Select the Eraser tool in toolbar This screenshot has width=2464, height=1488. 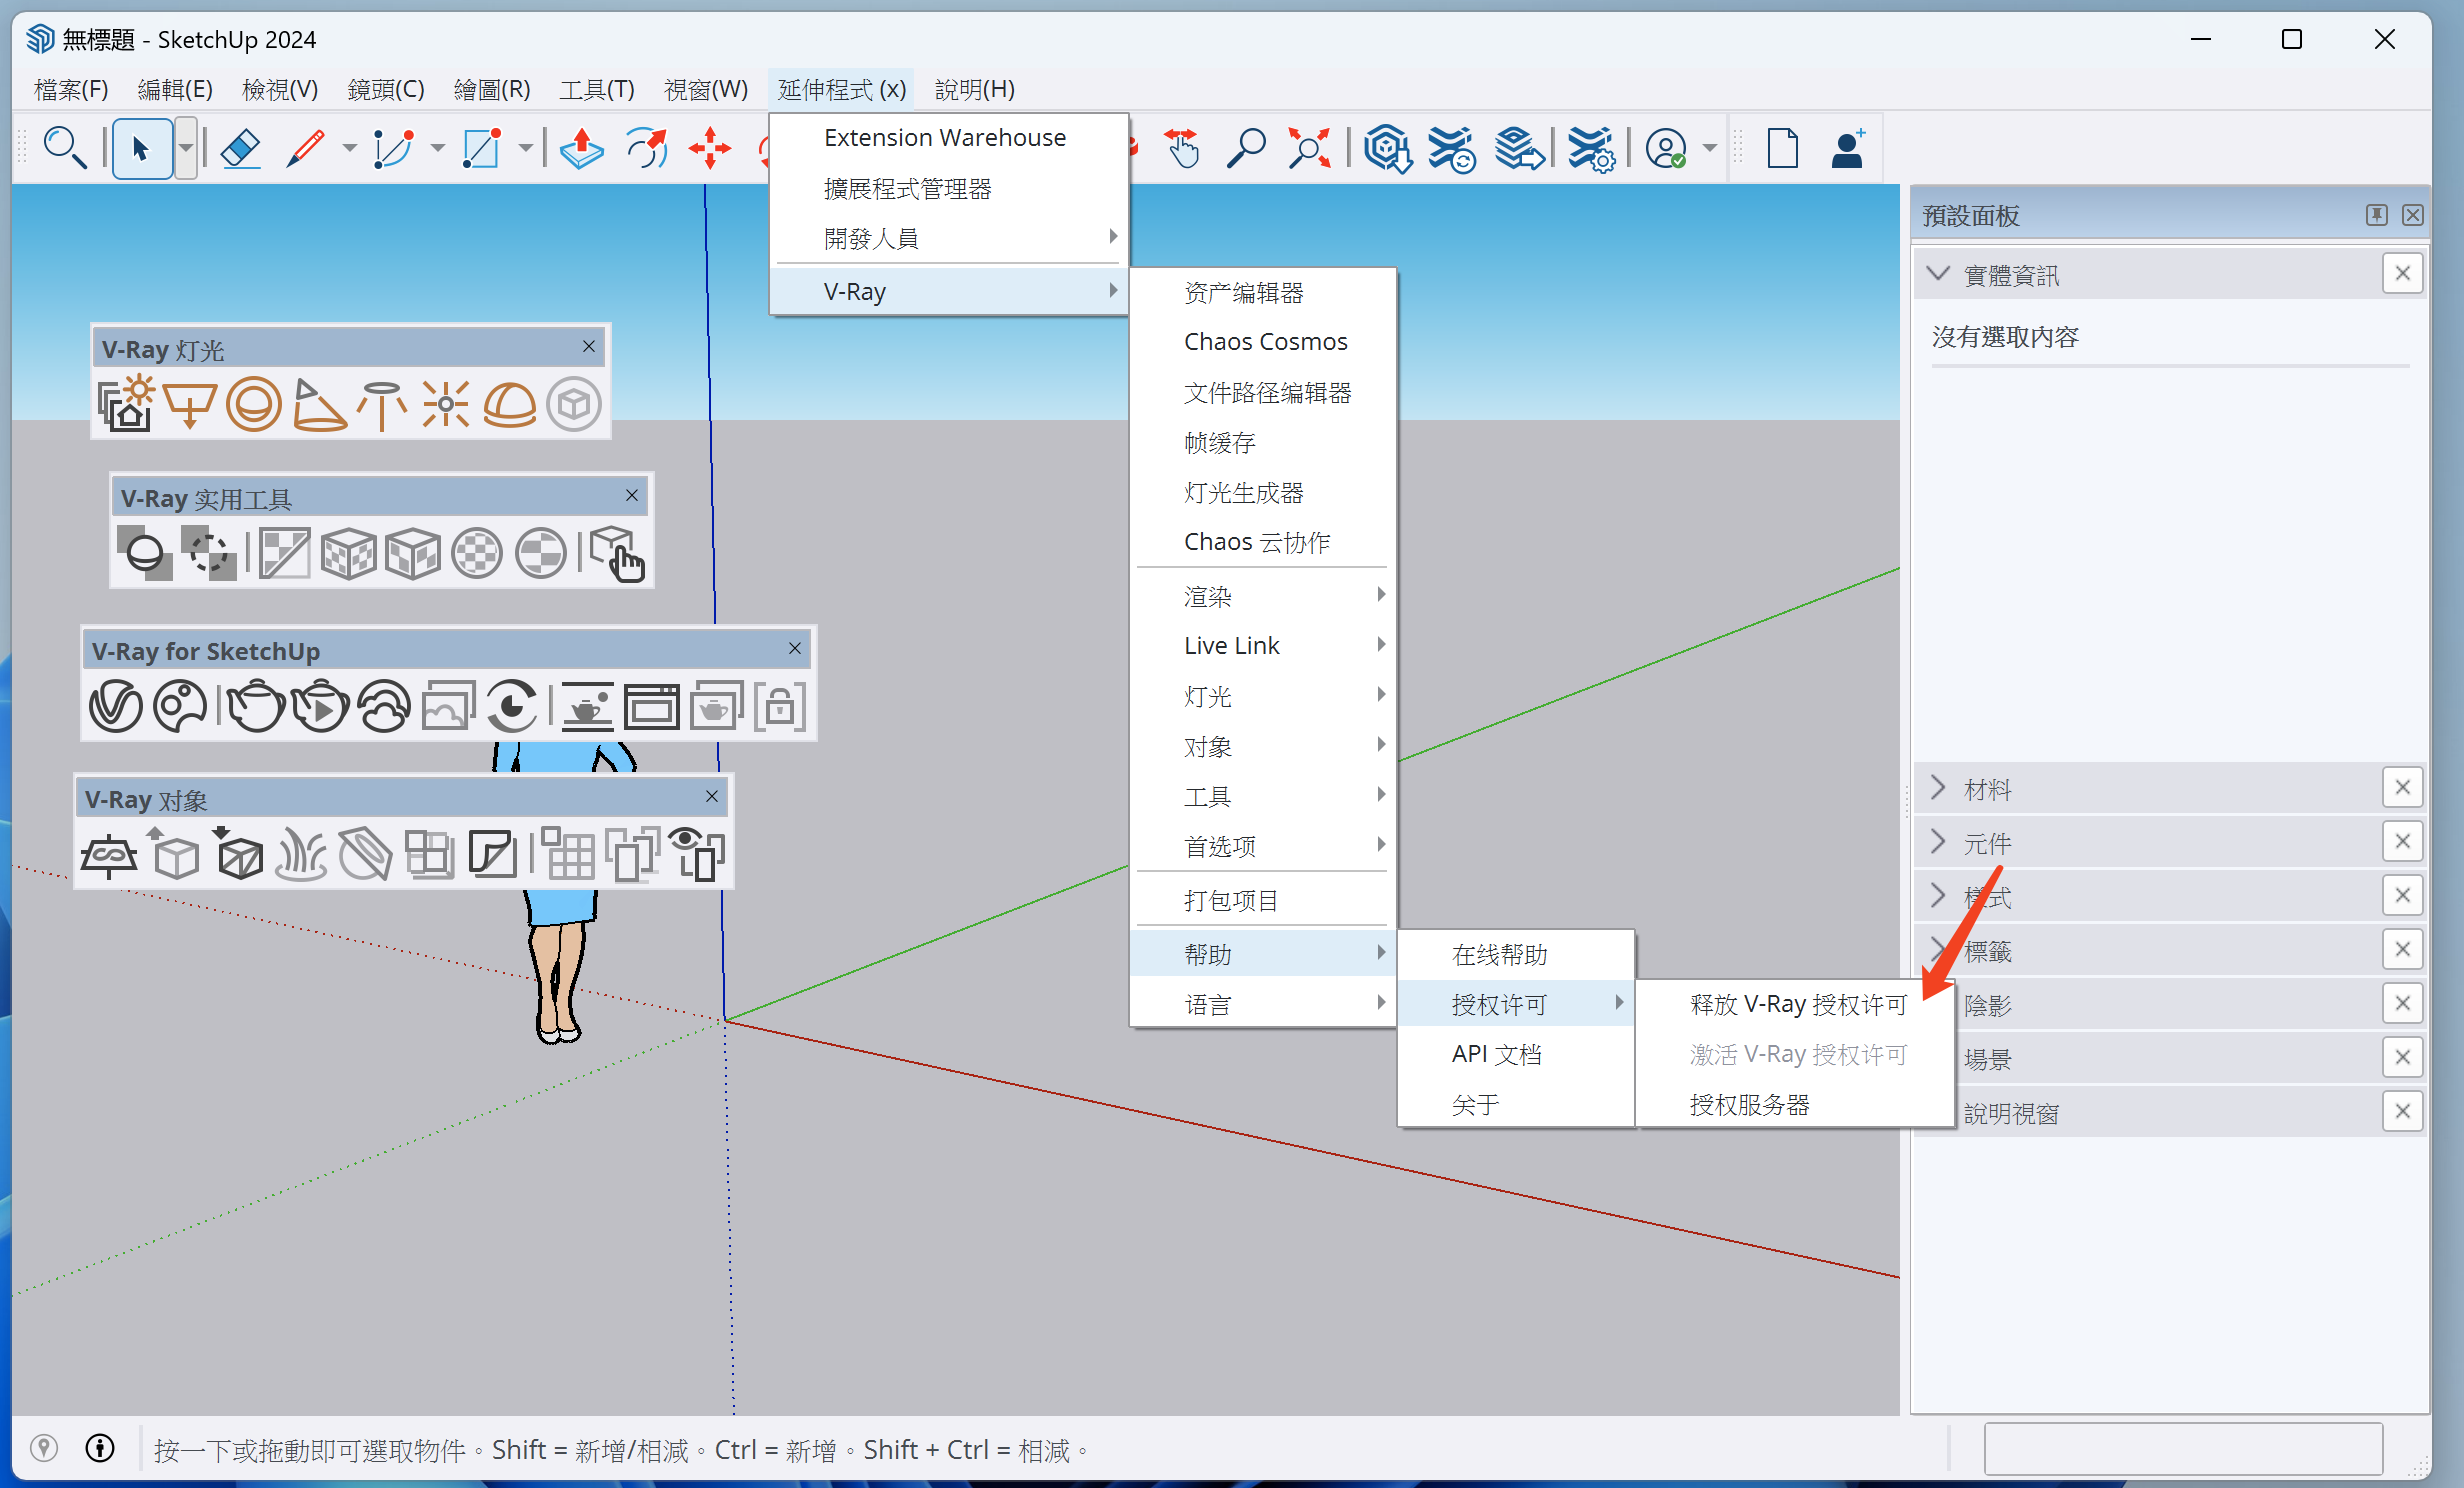point(240,150)
